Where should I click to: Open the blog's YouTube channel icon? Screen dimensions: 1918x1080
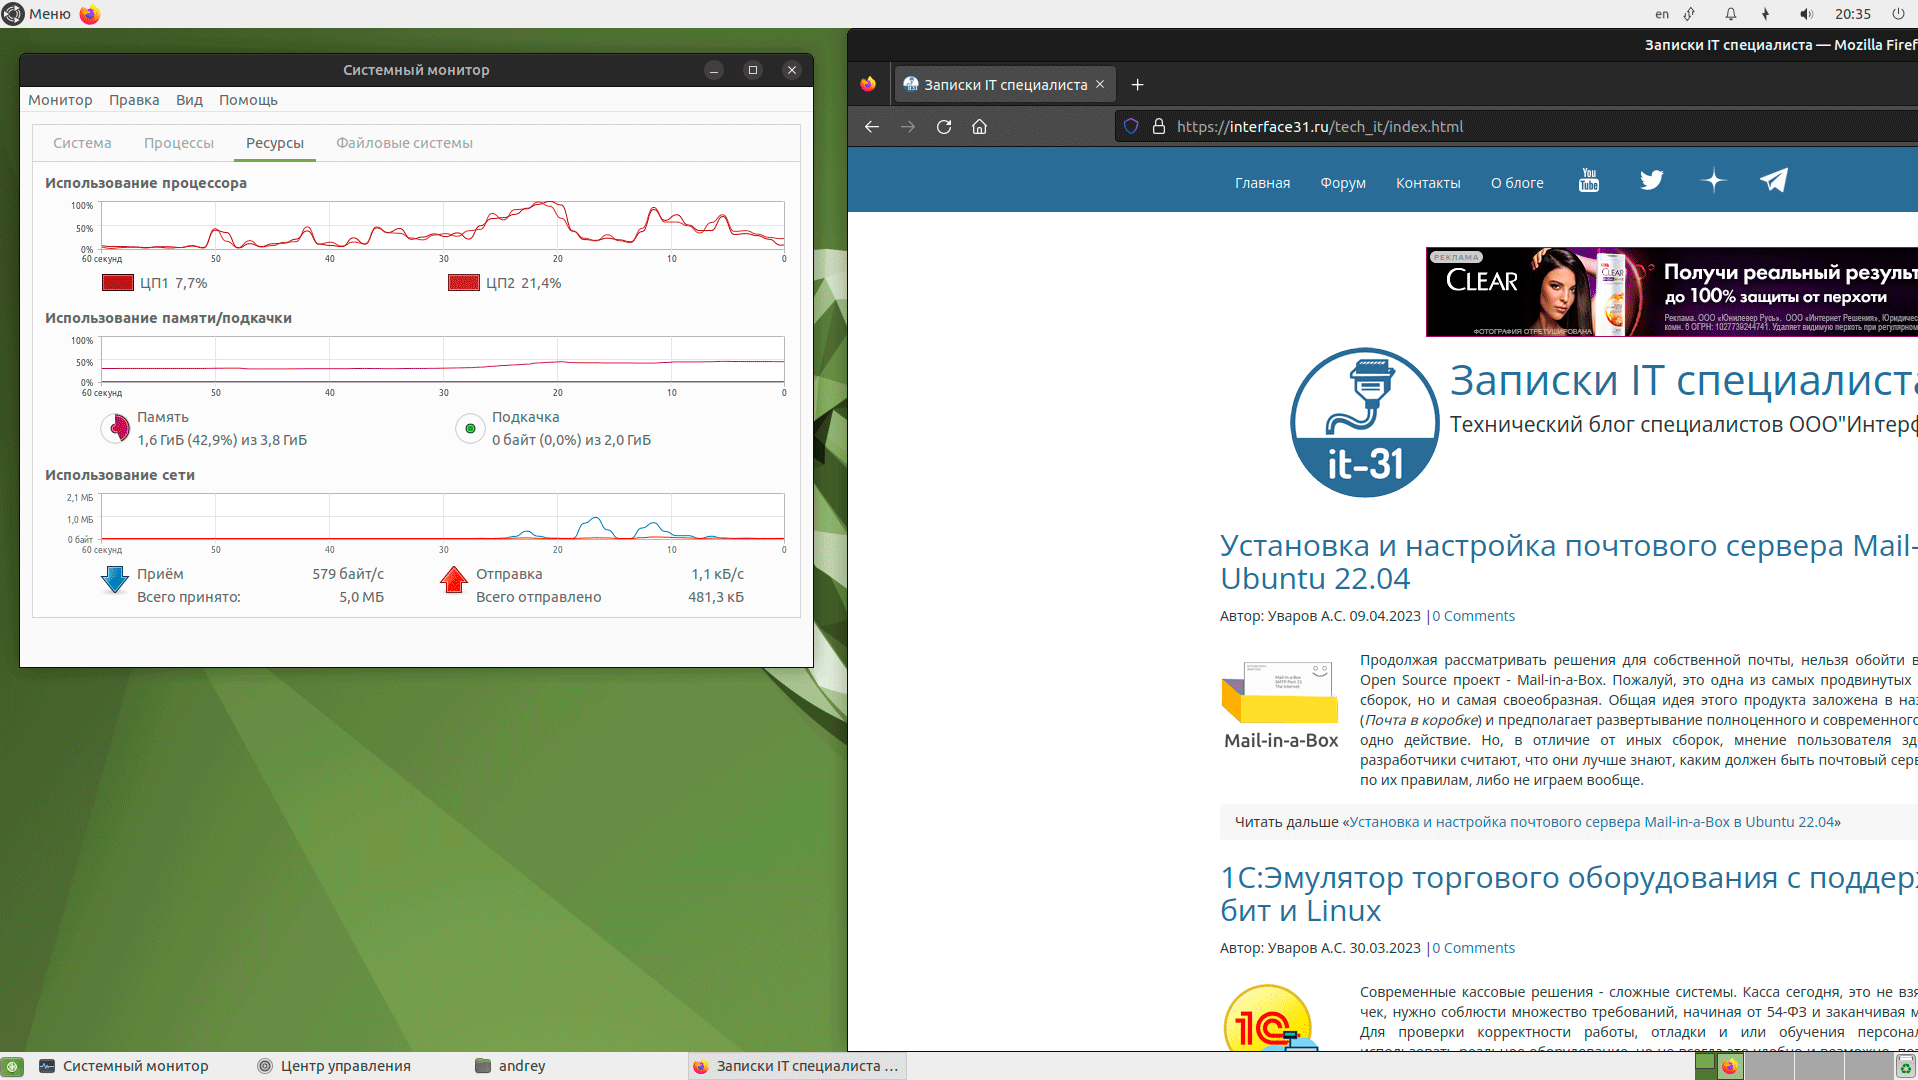(1589, 181)
